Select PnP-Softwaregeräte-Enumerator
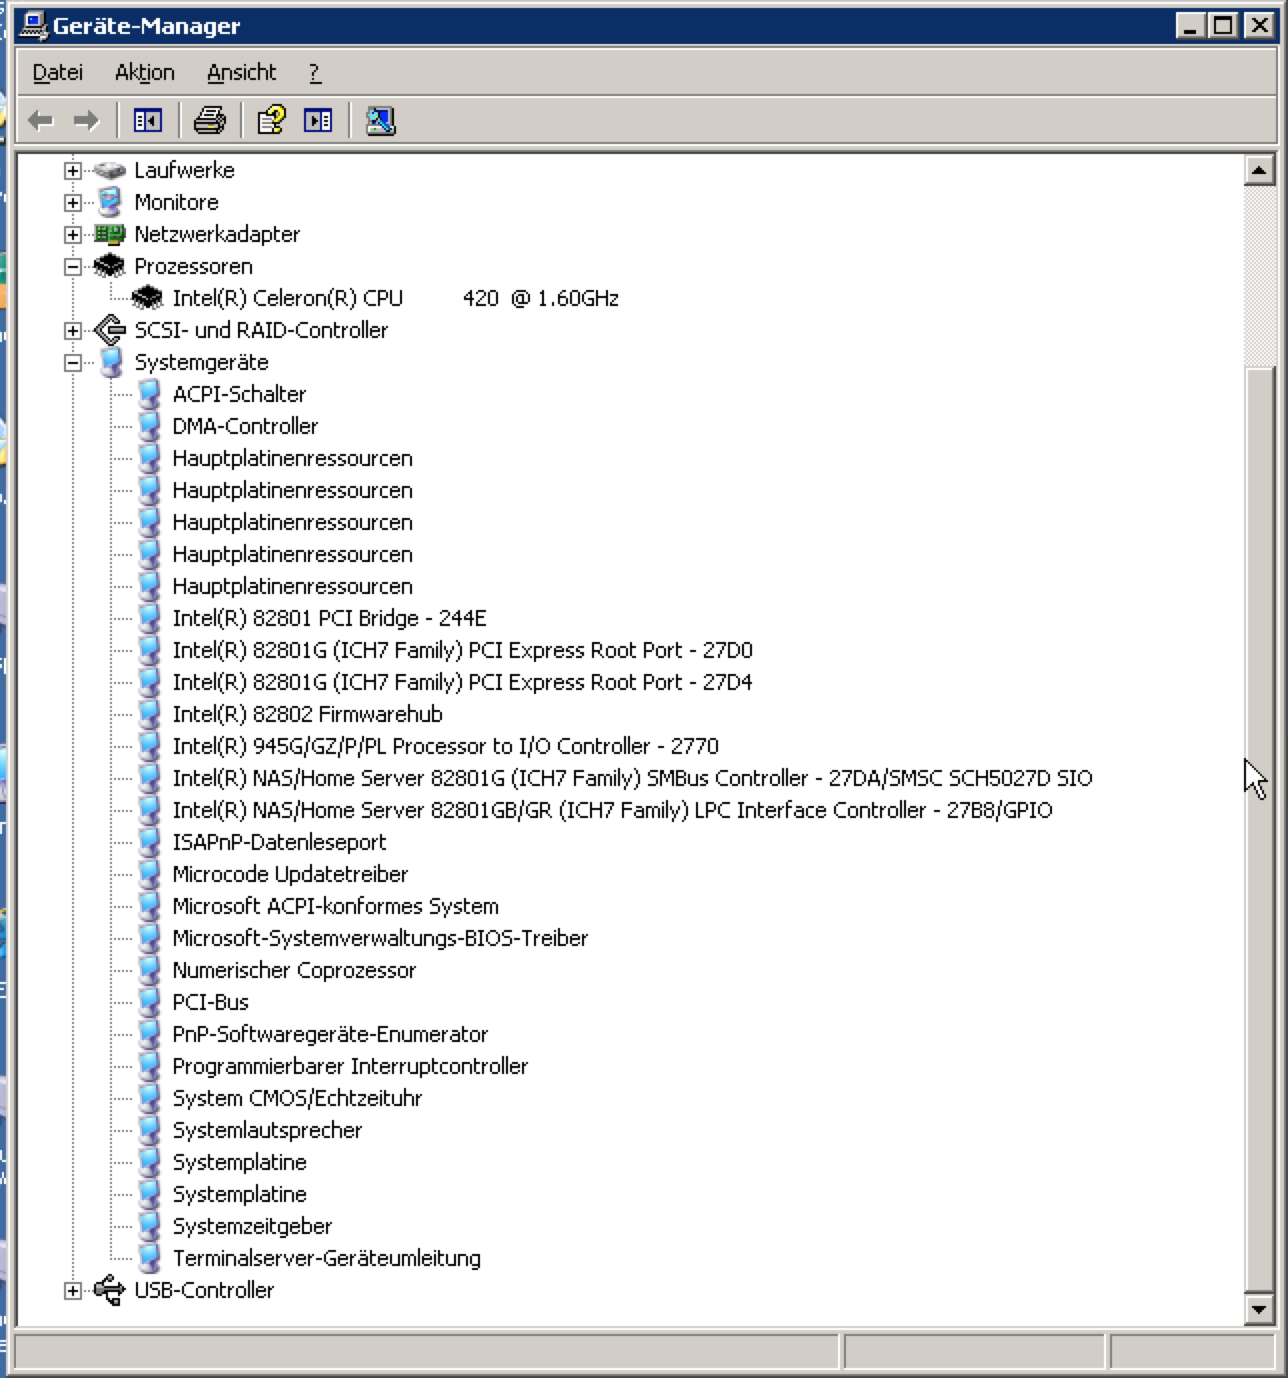Viewport: 1288px width, 1378px height. 330,1034
